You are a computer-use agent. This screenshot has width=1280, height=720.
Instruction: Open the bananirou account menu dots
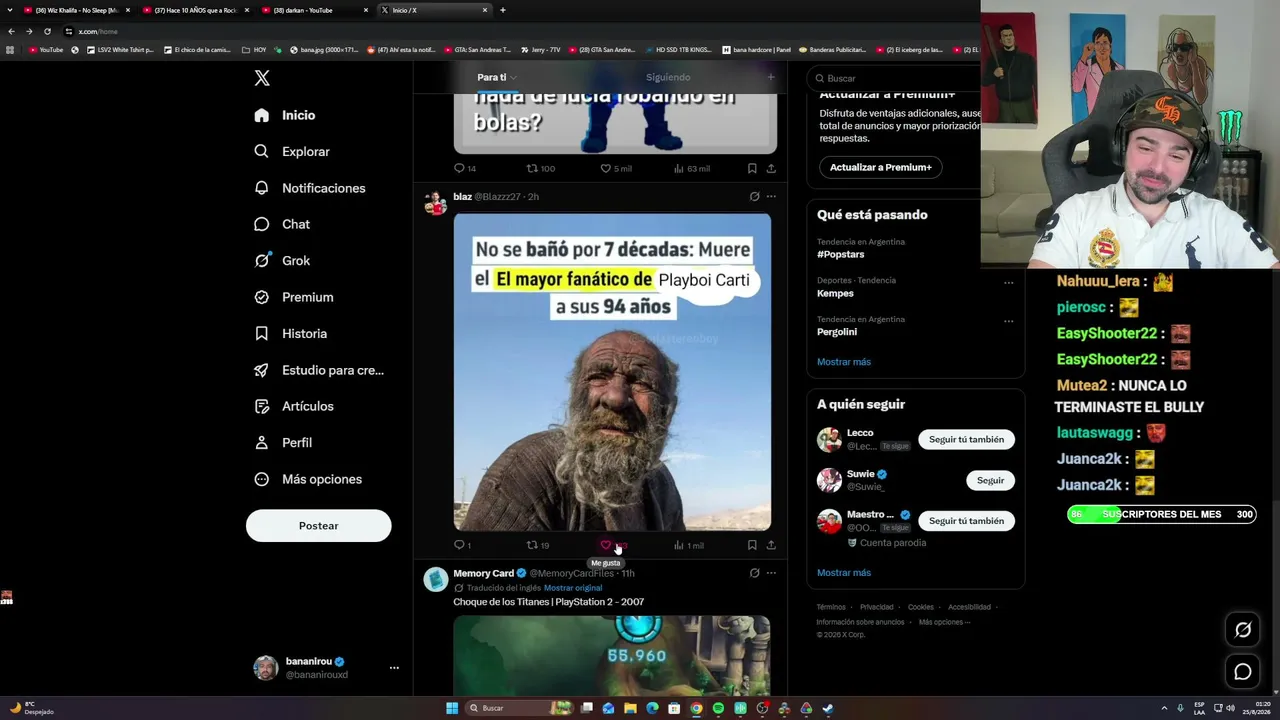click(x=394, y=668)
